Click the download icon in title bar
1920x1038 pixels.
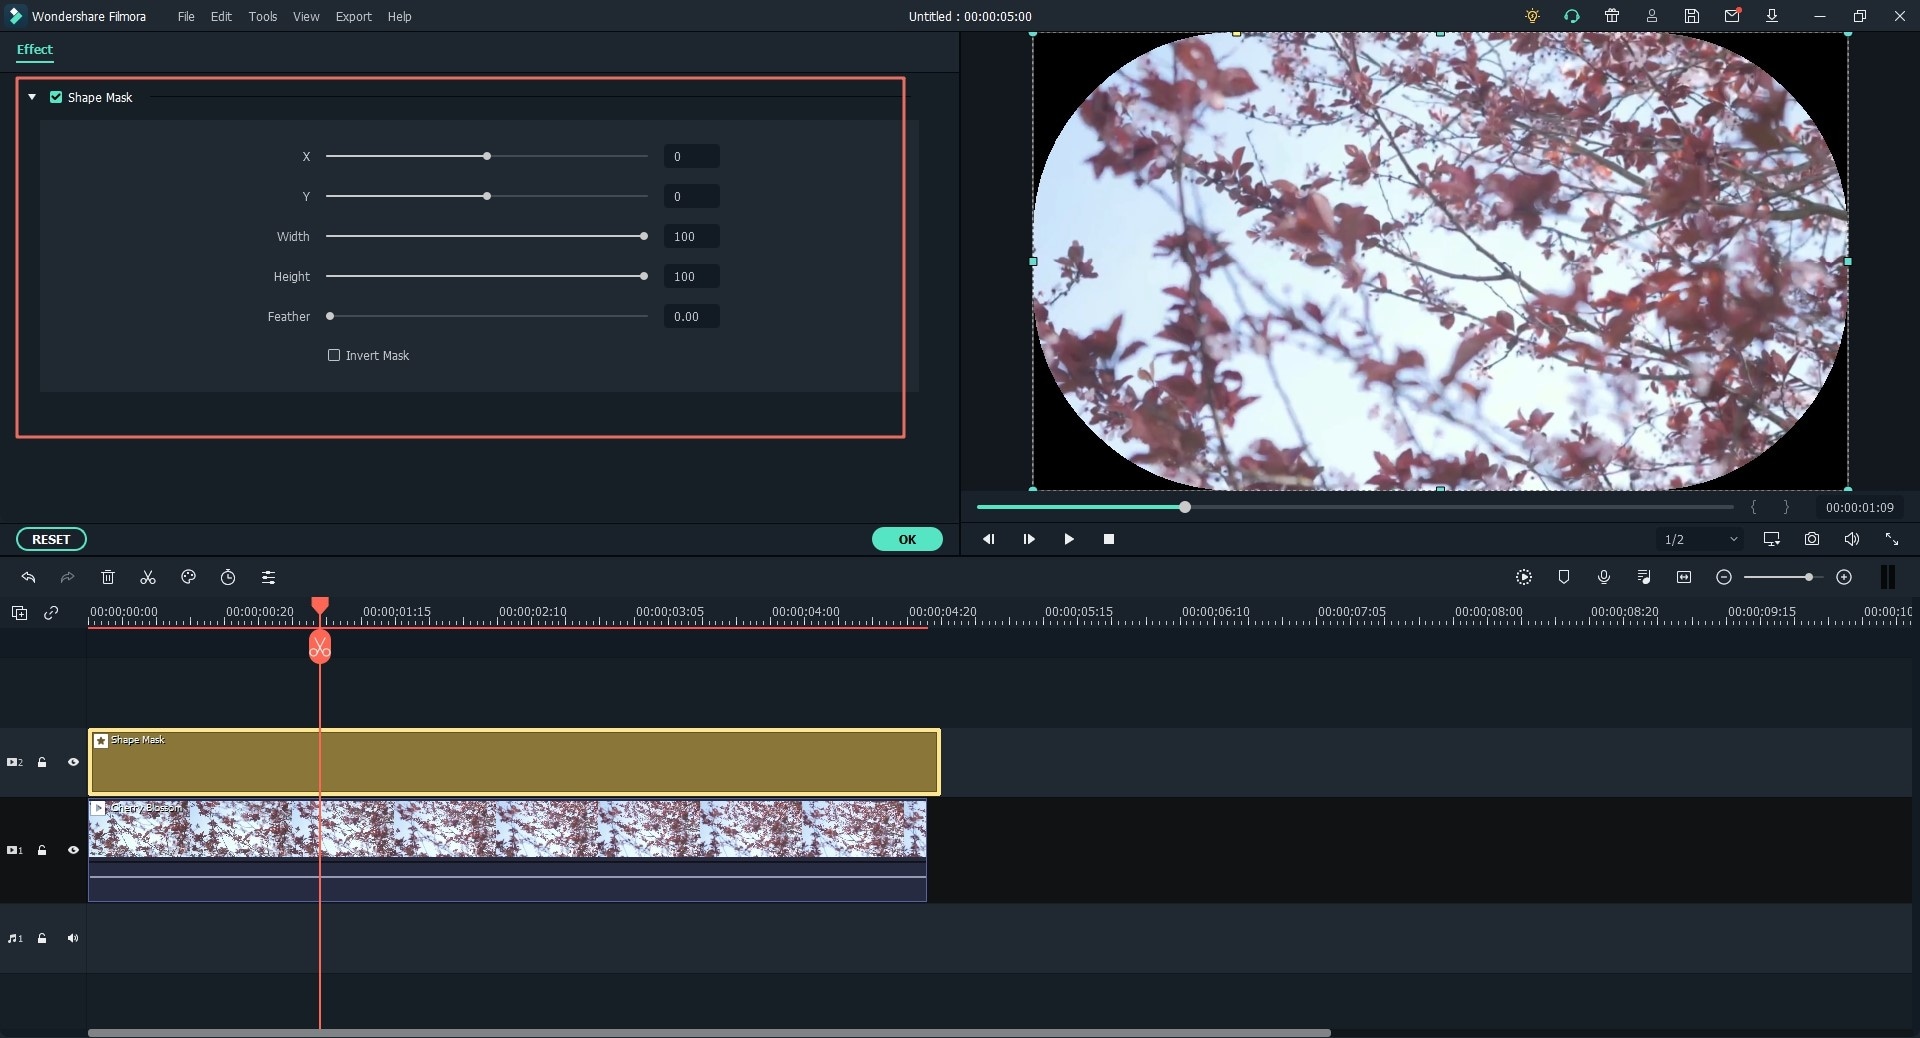[x=1772, y=16]
